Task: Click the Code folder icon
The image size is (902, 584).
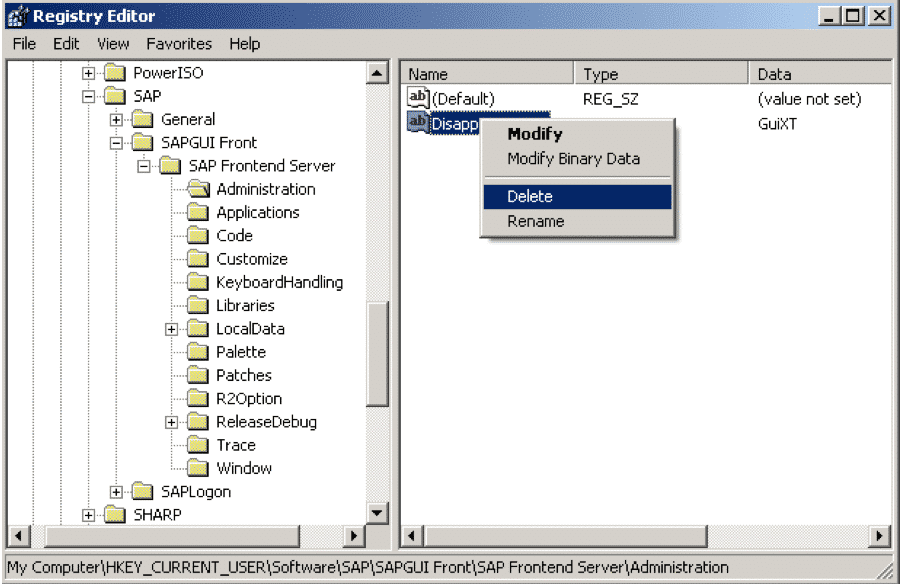Action: point(198,236)
